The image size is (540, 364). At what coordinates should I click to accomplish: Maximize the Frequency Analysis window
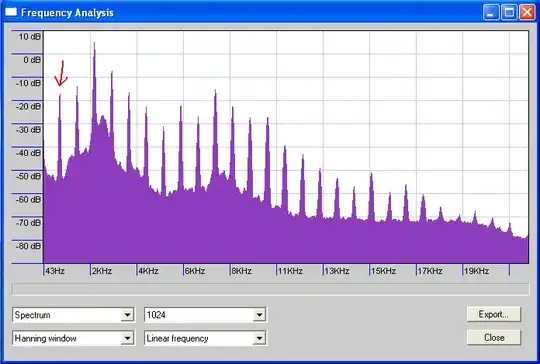[x=509, y=13]
